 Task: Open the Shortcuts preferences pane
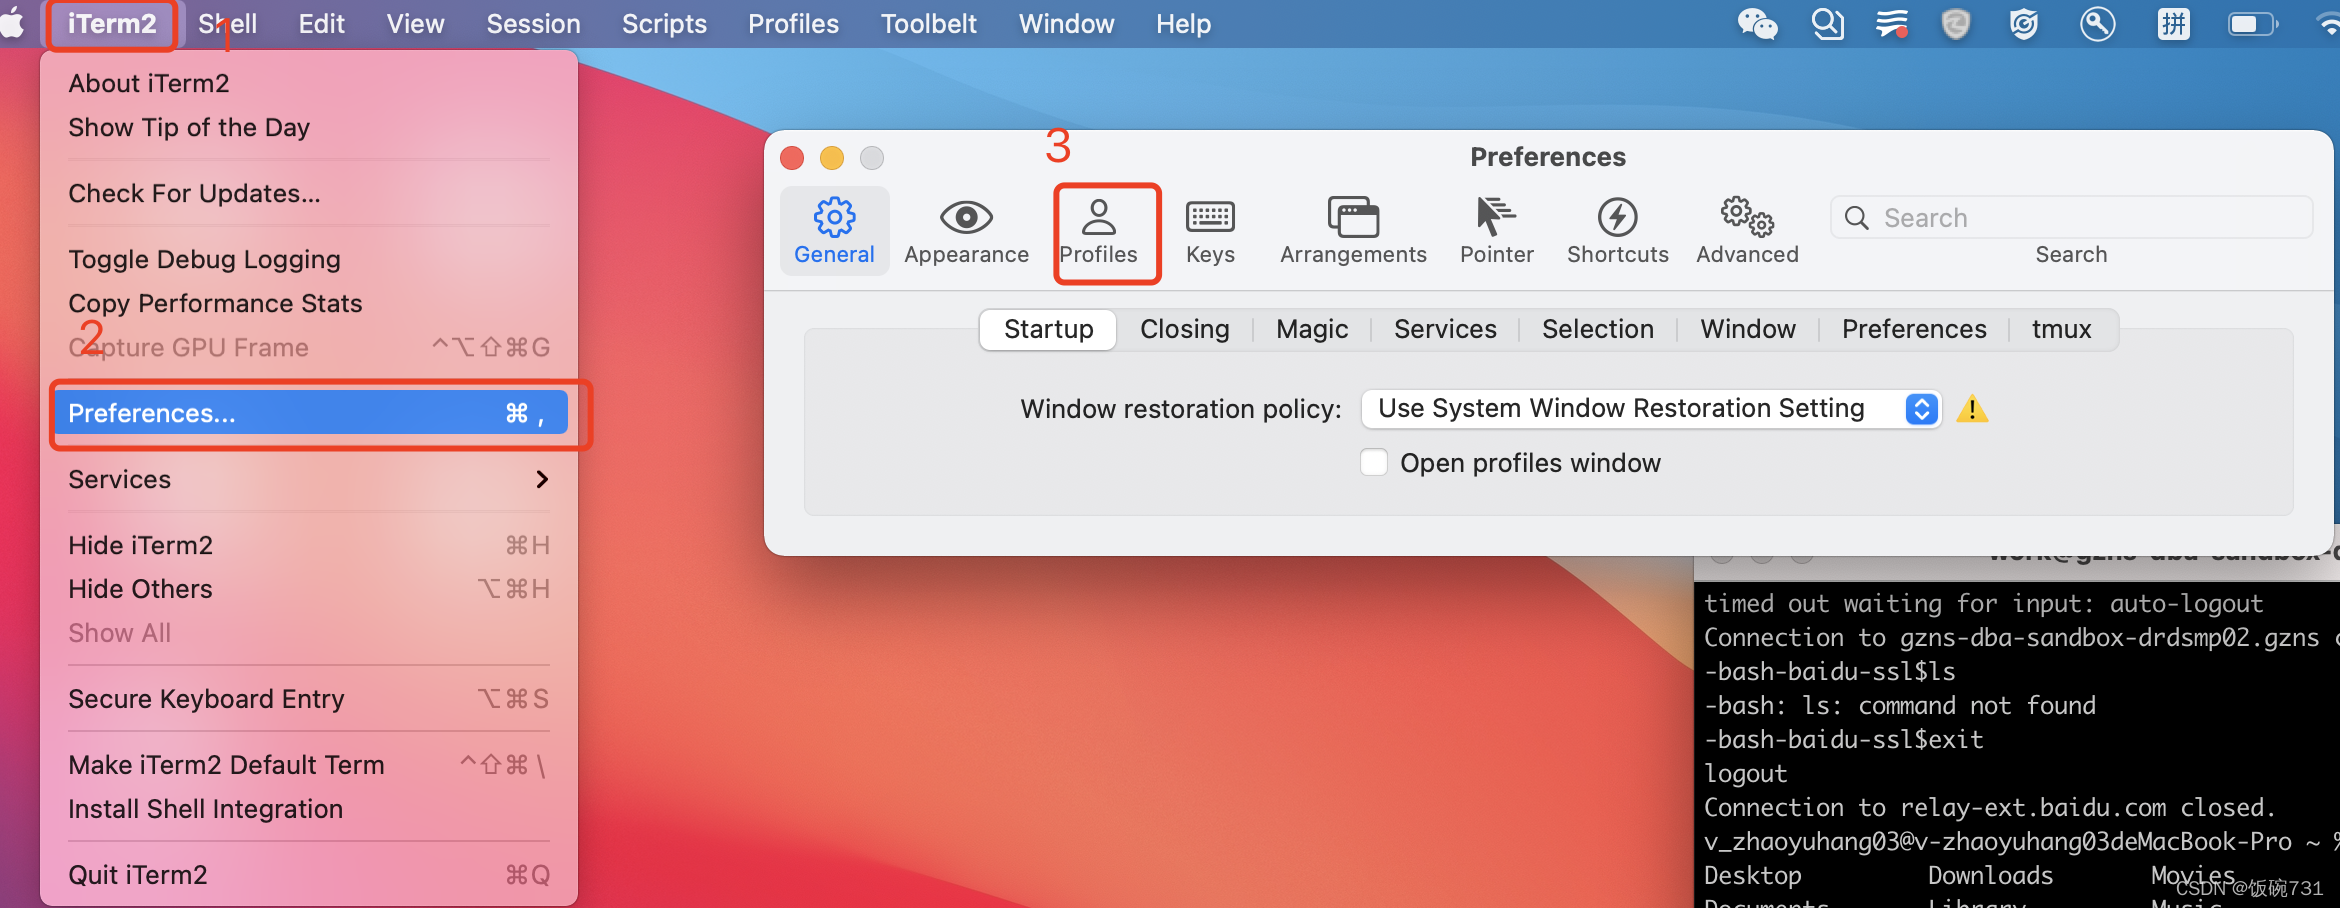(x=1617, y=230)
